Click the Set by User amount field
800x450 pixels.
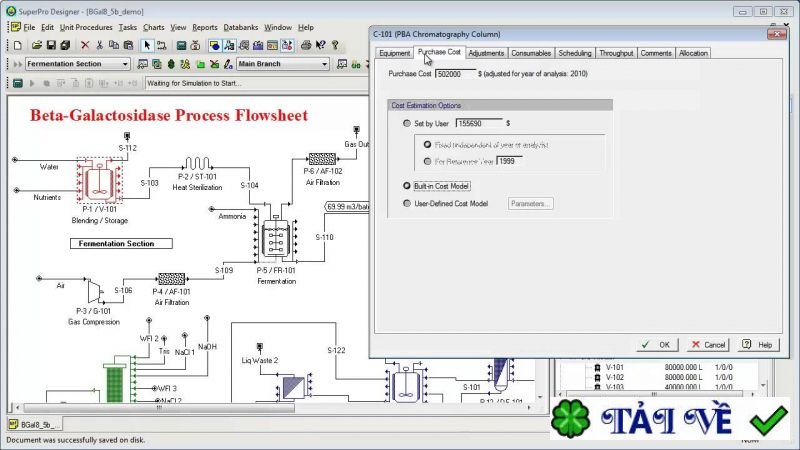479,123
